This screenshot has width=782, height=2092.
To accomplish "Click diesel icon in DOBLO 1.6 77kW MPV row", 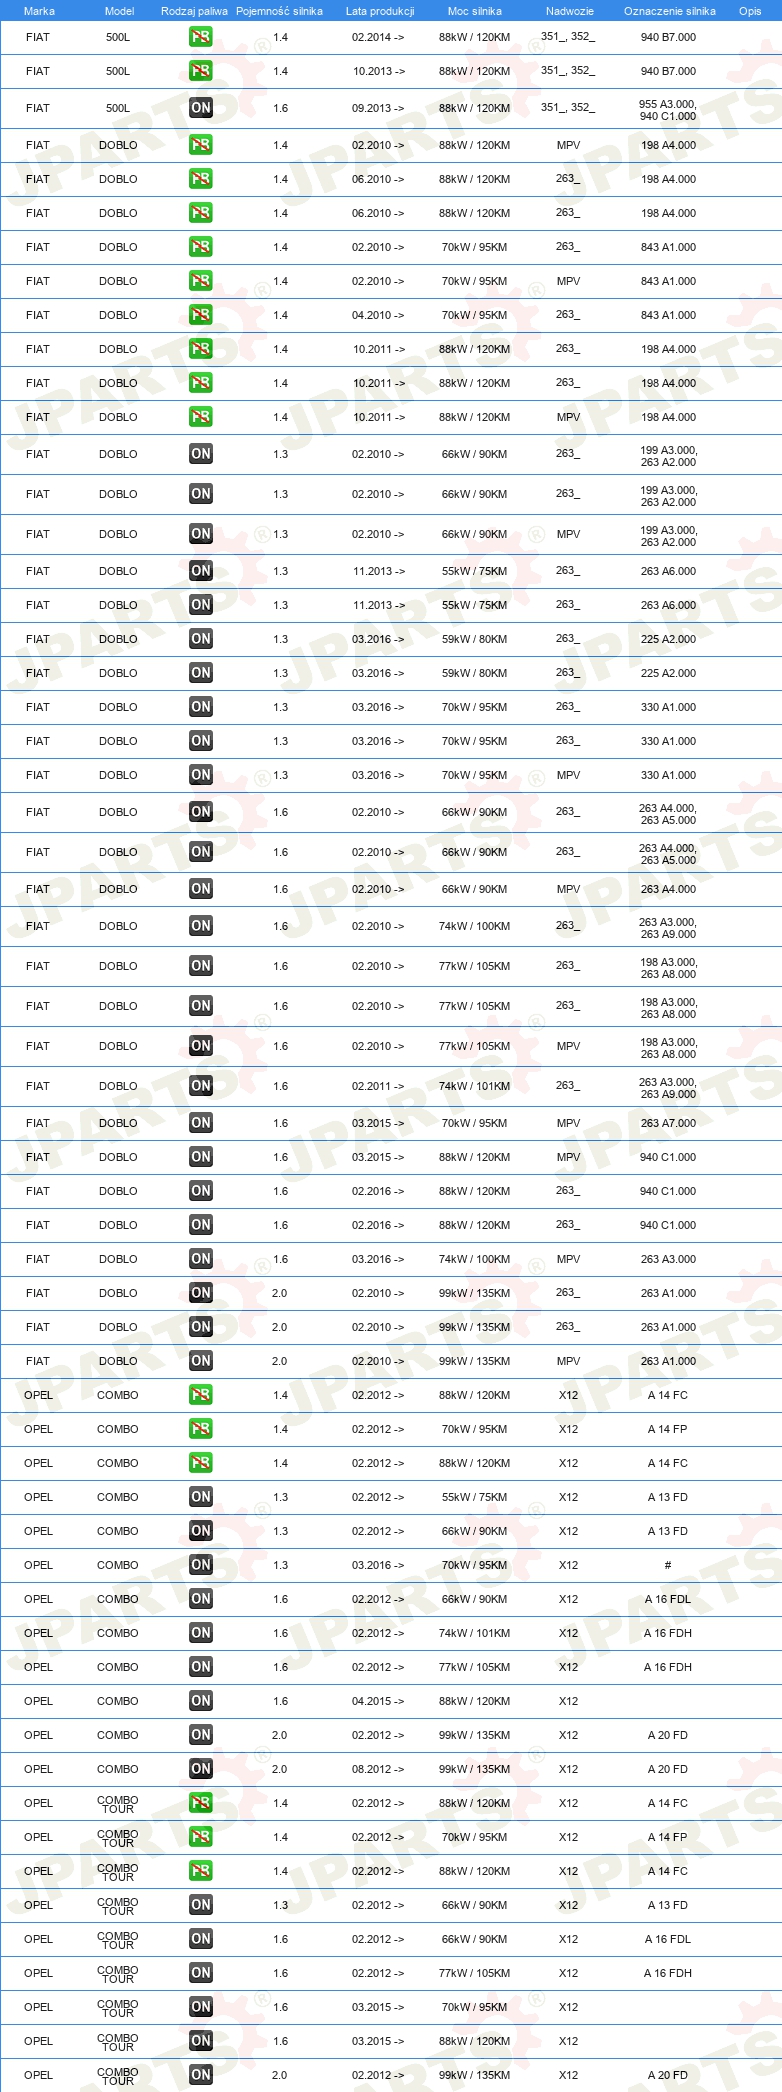I will point(201,1046).
